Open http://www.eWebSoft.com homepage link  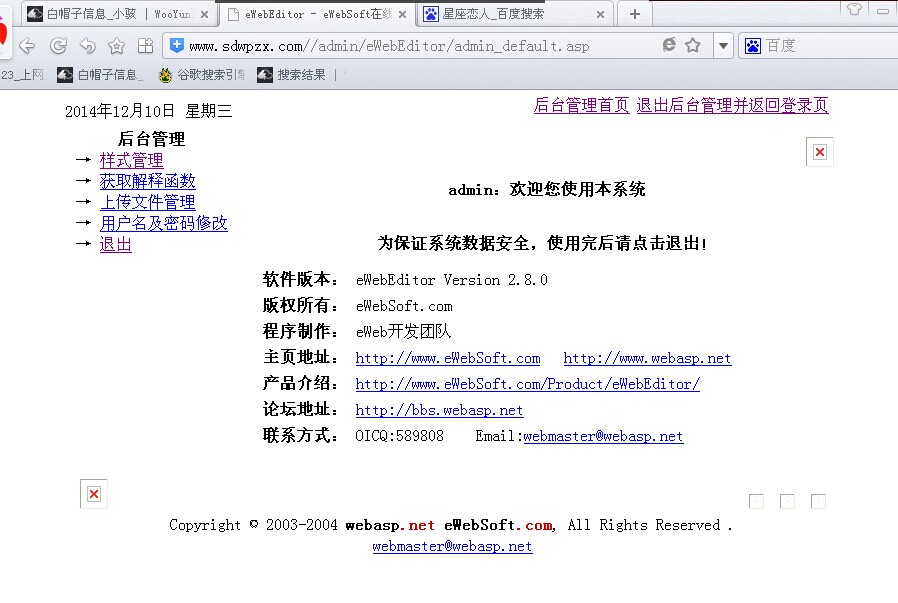[x=448, y=358]
